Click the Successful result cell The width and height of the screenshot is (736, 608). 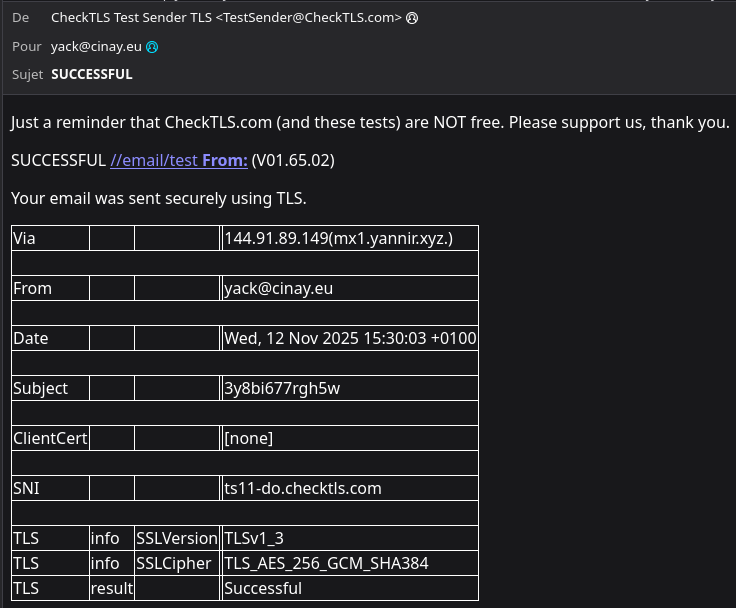point(263,588)
